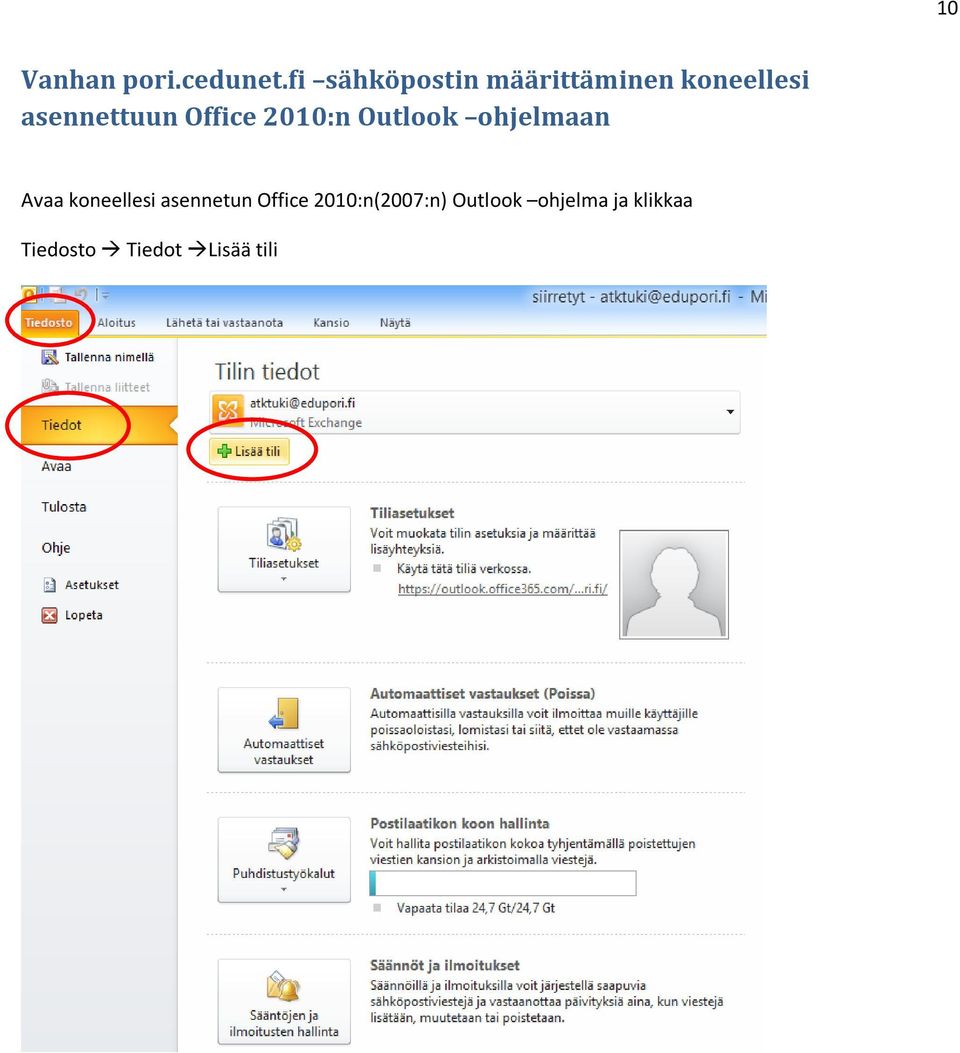Open the Tiliasetukset dropdown button
The height and width of the screenshot is (1053, 960).
coord(284,549)
